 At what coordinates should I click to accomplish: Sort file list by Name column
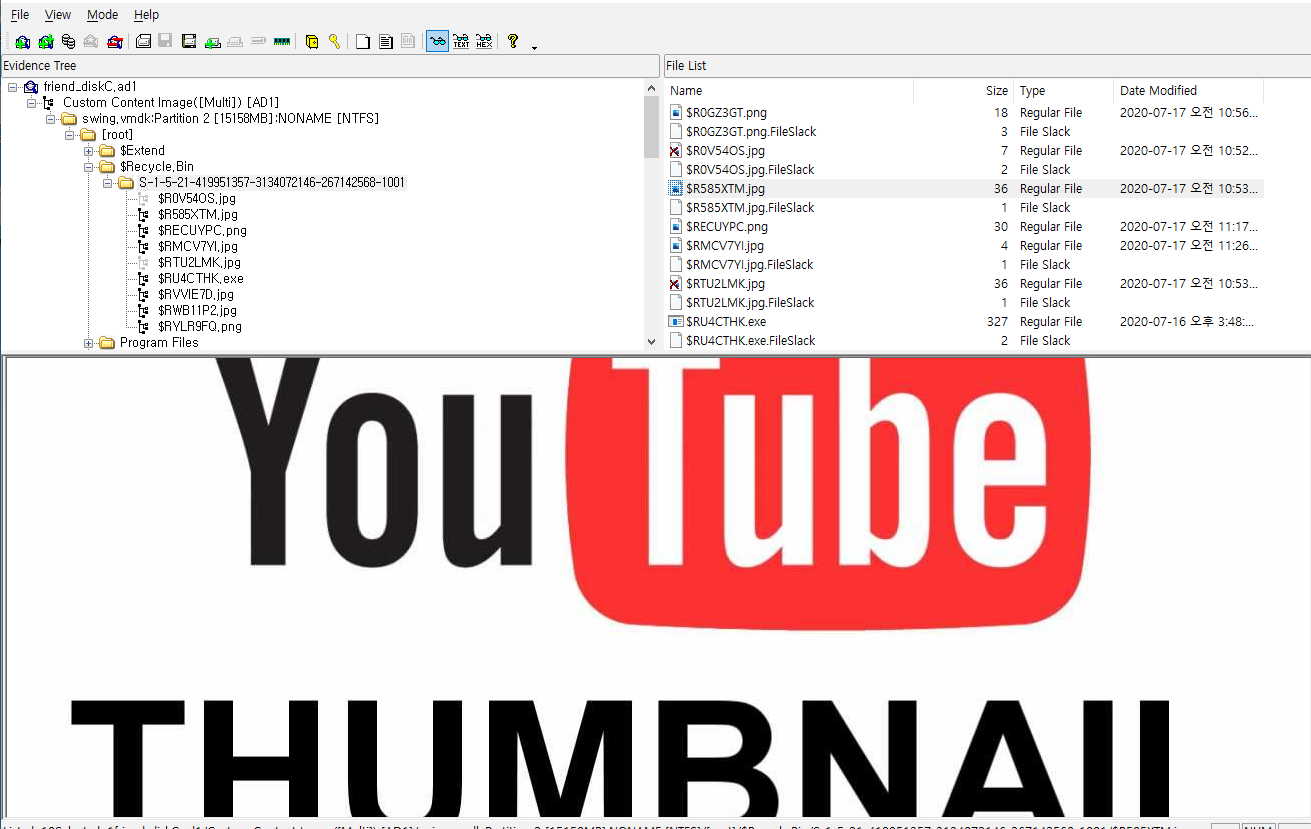789,90
